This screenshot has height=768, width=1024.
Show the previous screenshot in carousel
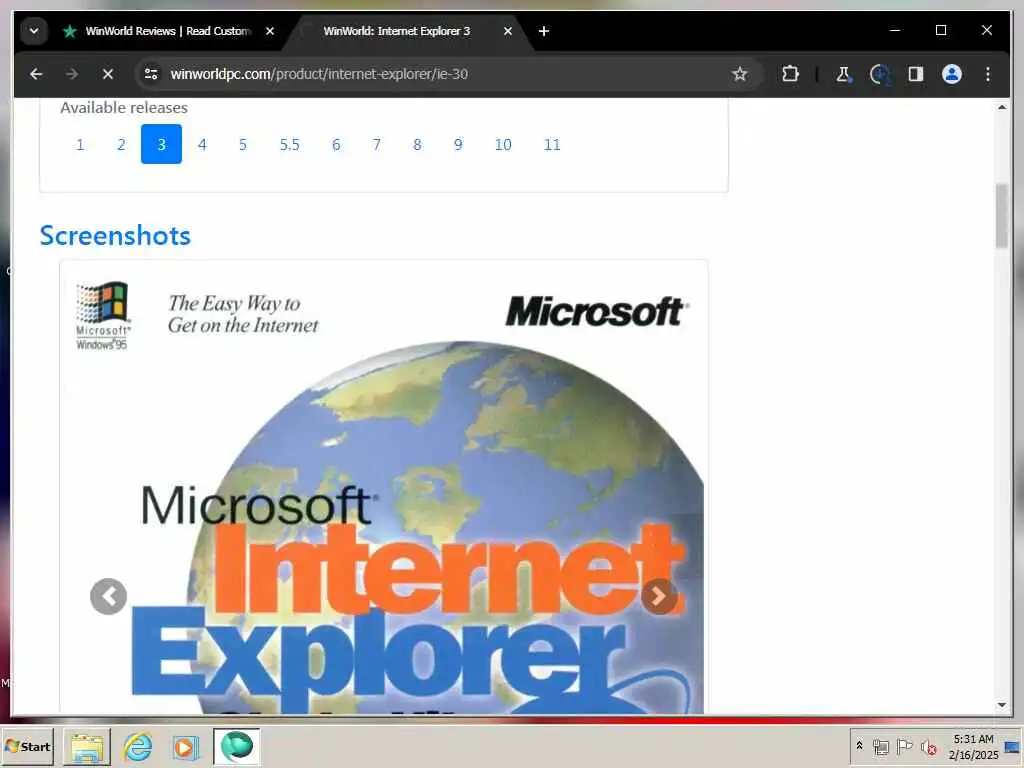pos(108,596)
